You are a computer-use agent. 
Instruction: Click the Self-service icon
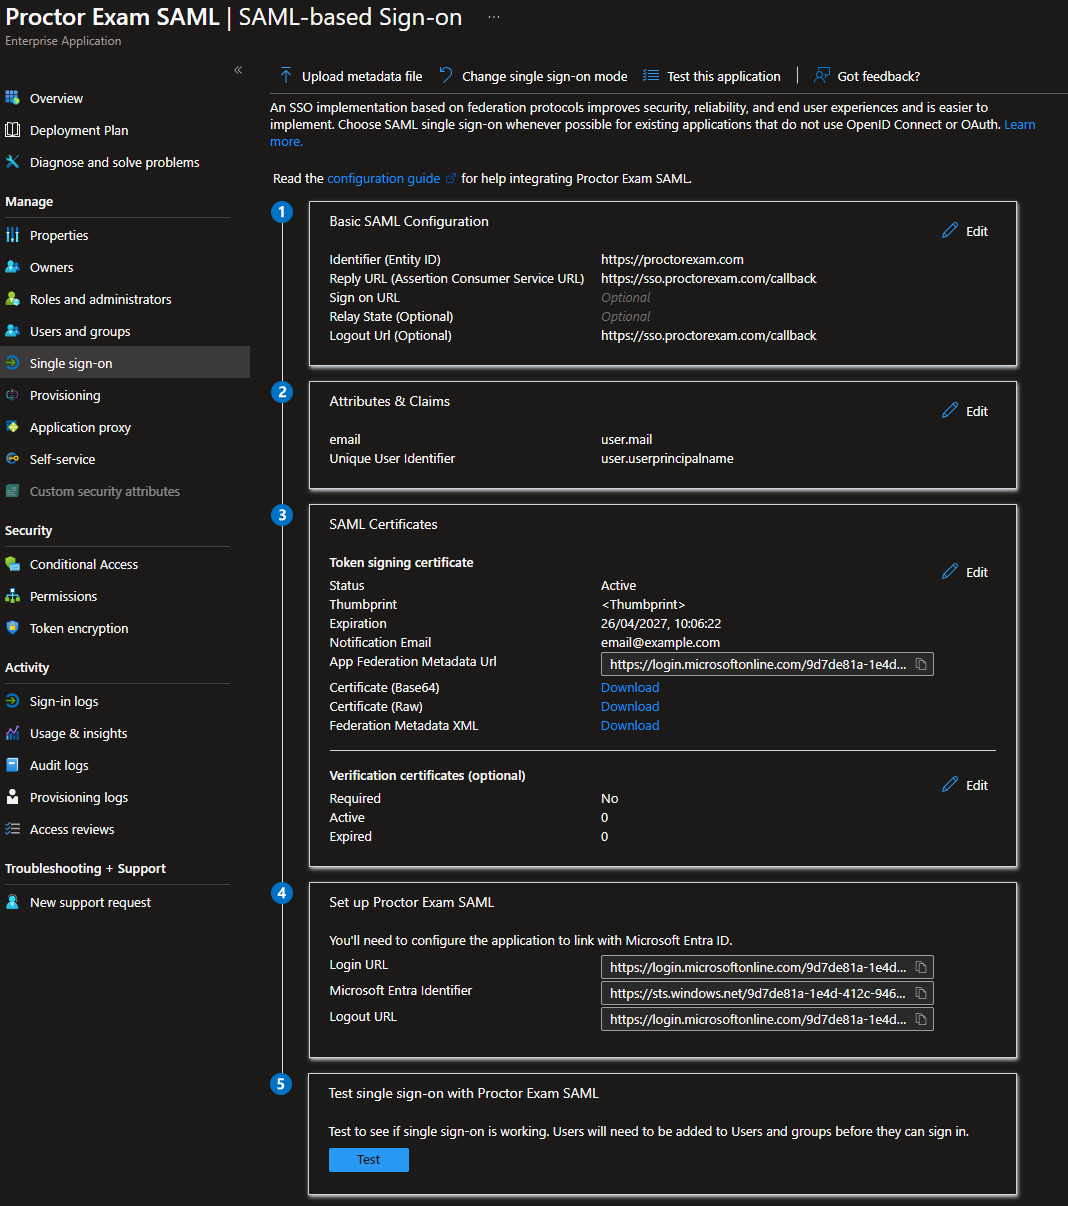(13, 459)
